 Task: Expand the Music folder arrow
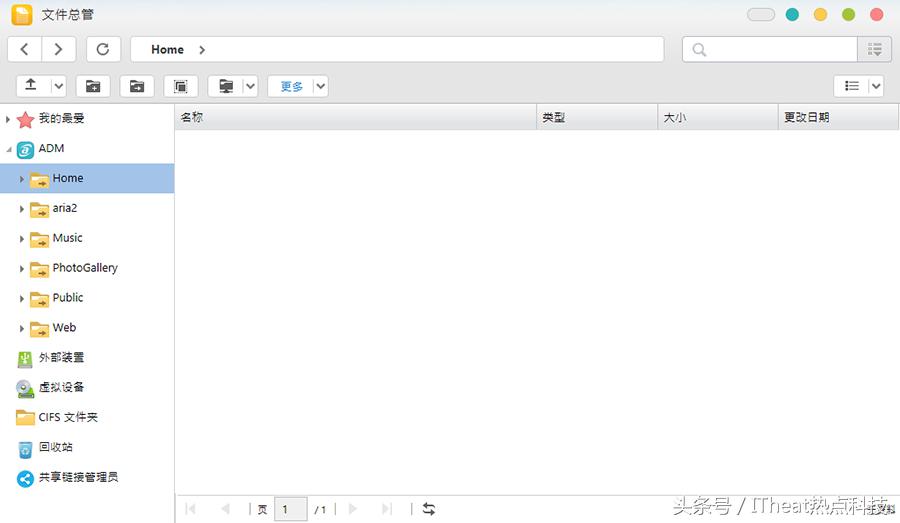pos(21,239)
